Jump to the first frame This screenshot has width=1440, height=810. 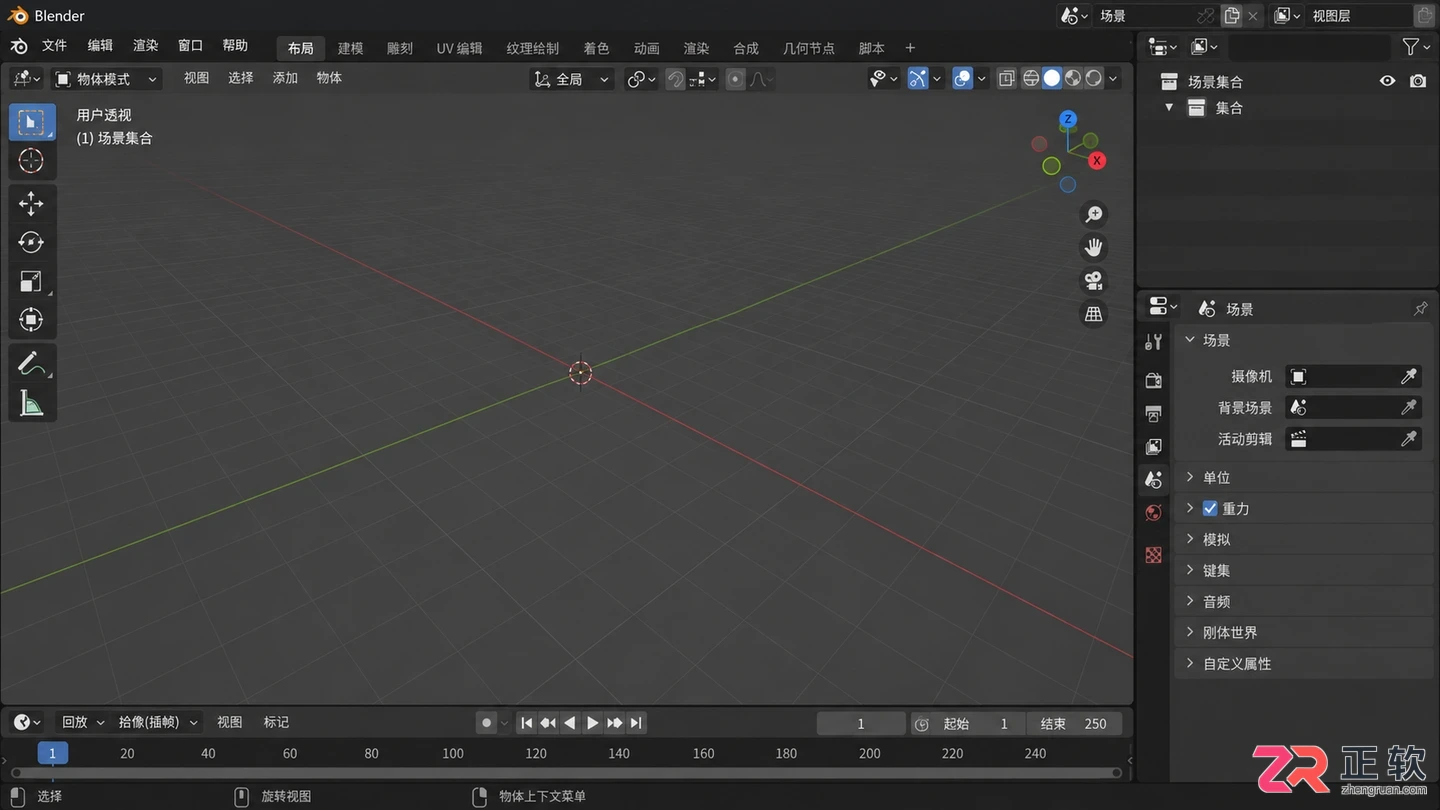tap(526, 722)
